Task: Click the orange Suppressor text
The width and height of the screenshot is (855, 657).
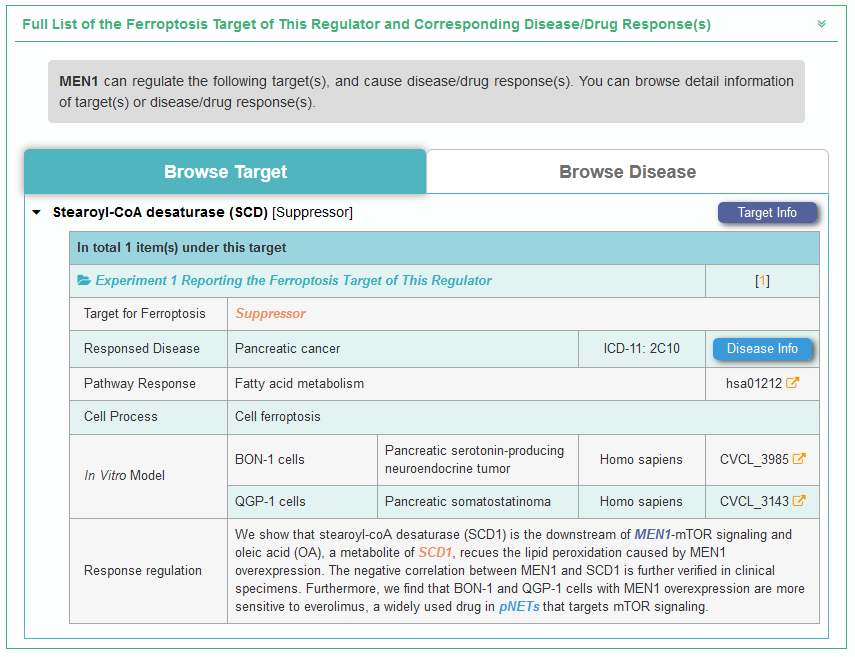Action: pyautogui.click(x=270, y=314)
